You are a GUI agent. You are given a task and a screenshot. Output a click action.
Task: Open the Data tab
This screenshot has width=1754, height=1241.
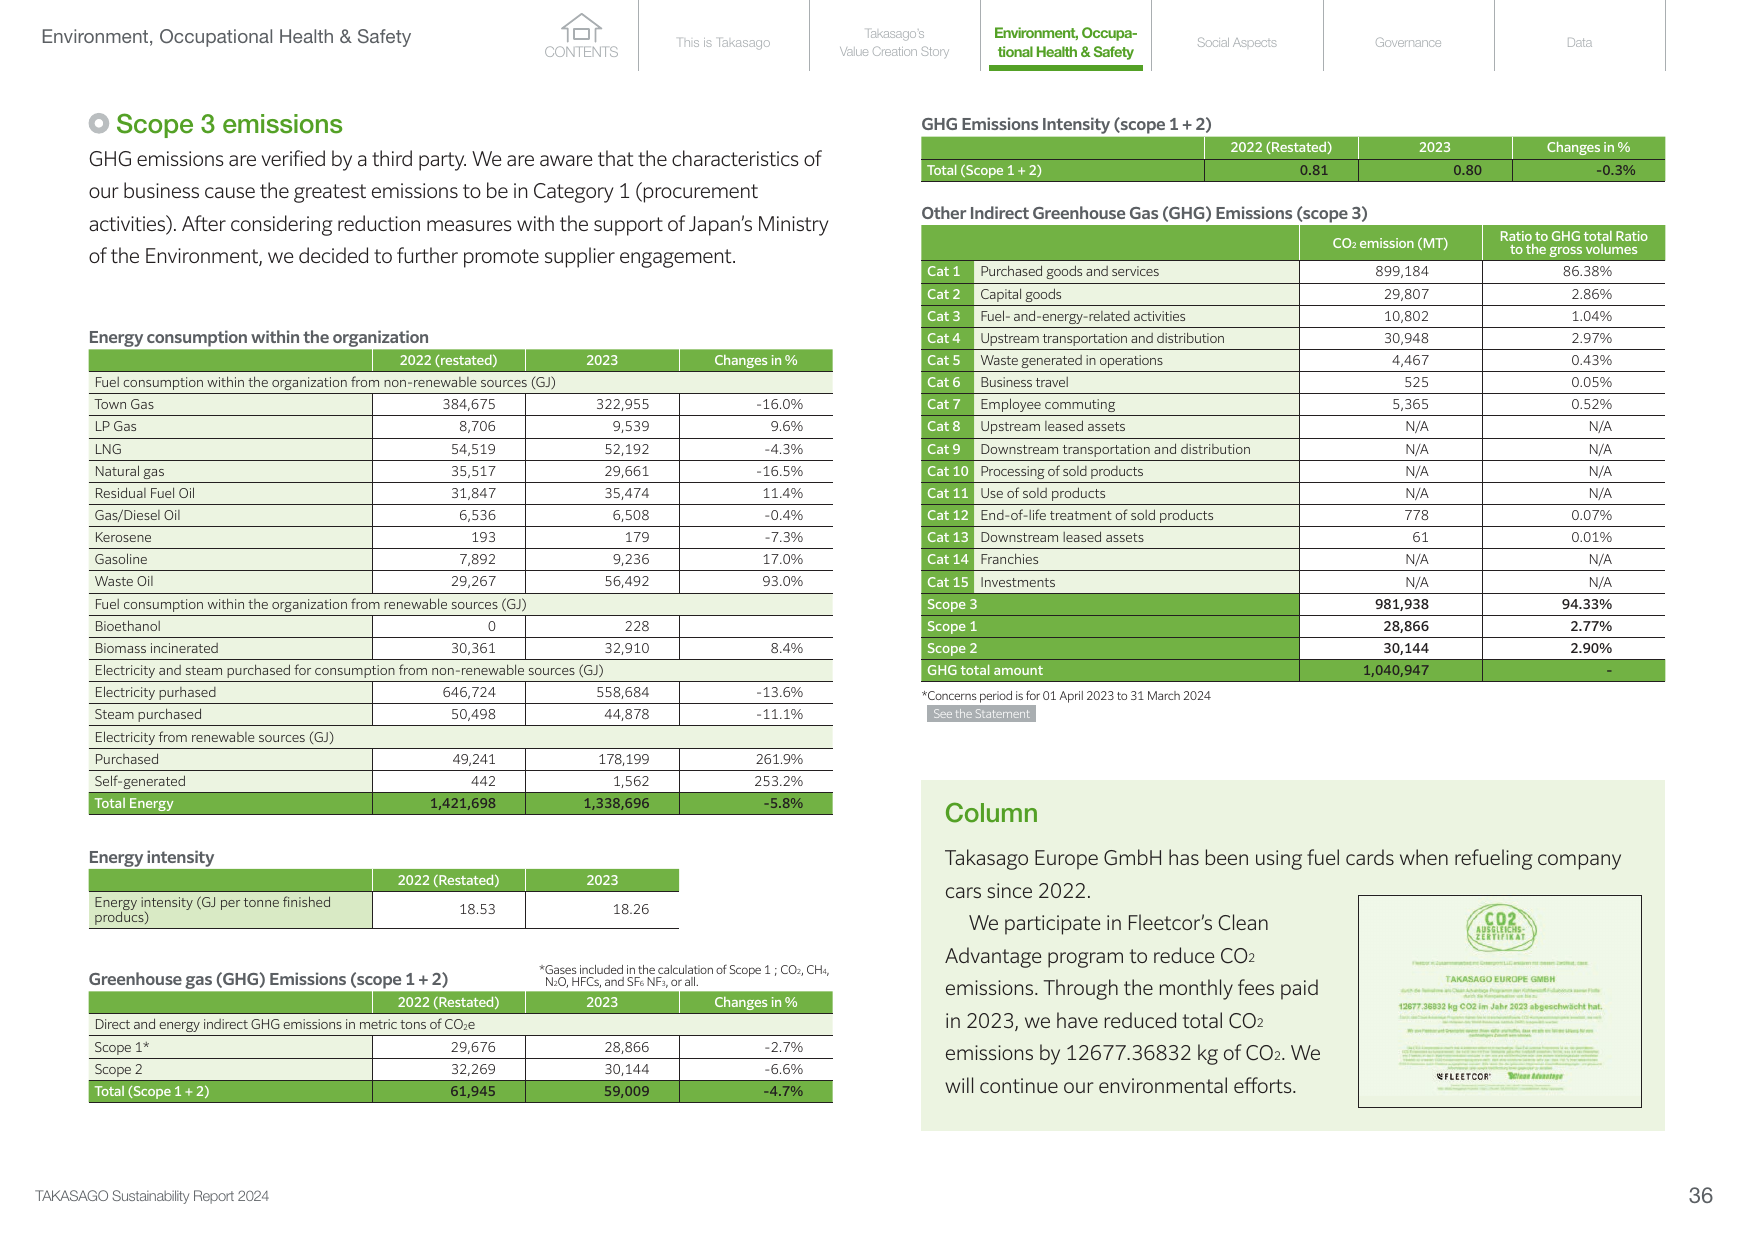tap(1579, 42)
